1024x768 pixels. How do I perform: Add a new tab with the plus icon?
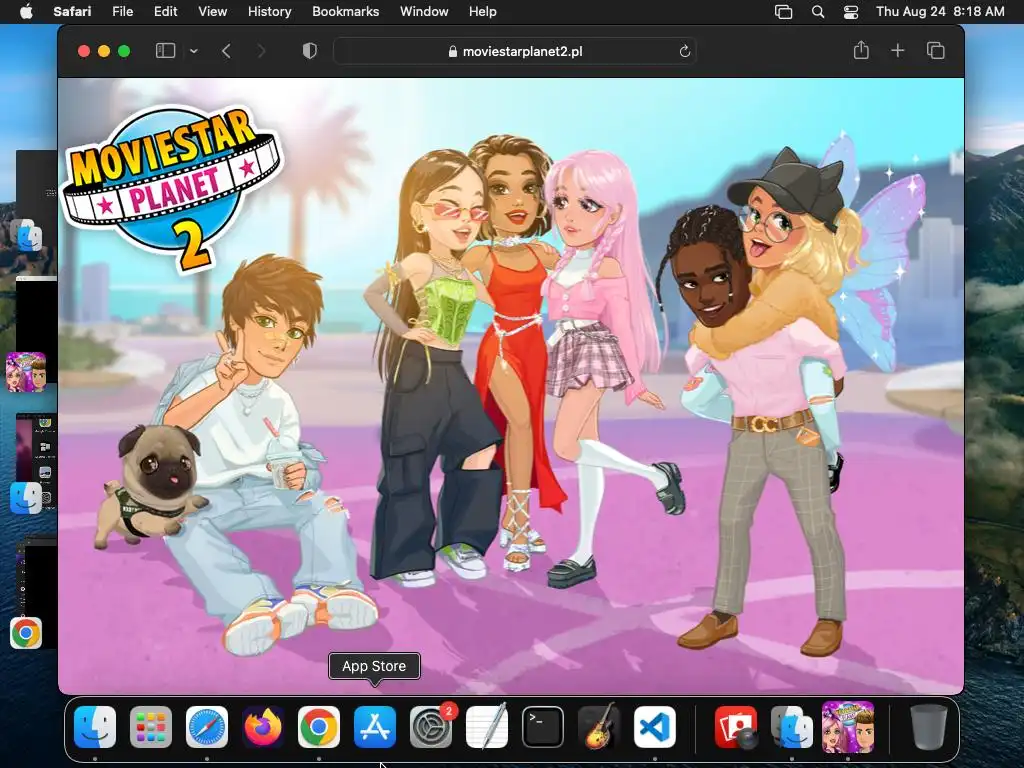tap(898, 50)
